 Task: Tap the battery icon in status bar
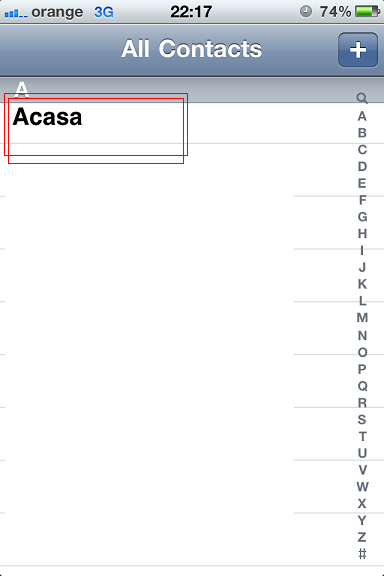[x=367, y=11]
